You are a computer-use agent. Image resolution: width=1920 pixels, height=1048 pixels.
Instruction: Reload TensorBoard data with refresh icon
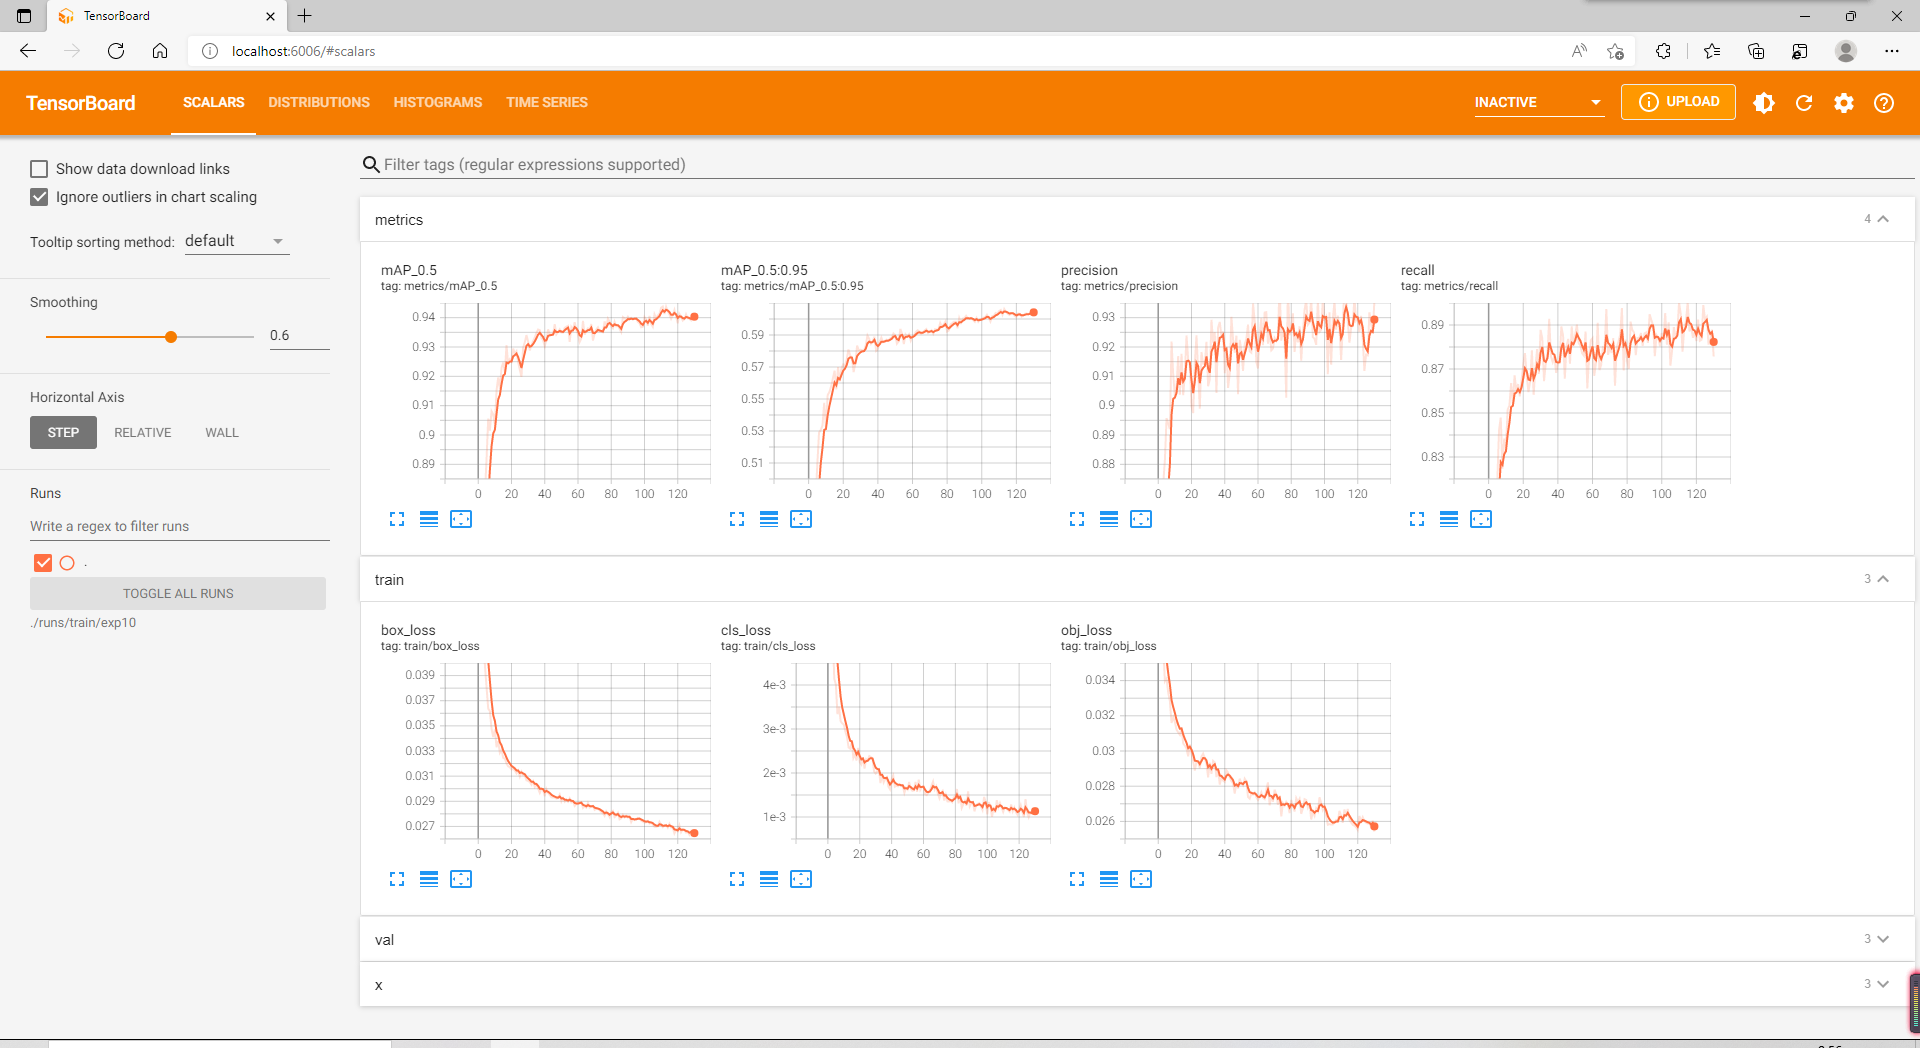pyautogui.click(x=1804, y=103)
